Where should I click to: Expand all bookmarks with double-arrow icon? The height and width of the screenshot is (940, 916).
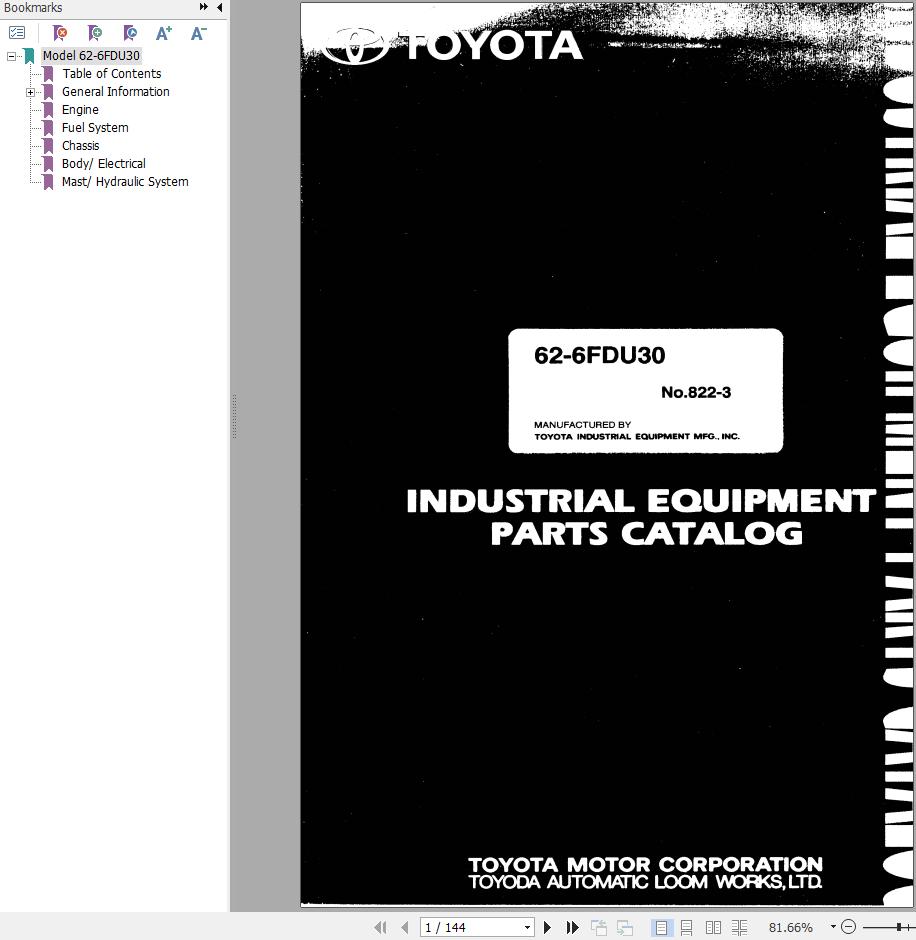(204, 7)
